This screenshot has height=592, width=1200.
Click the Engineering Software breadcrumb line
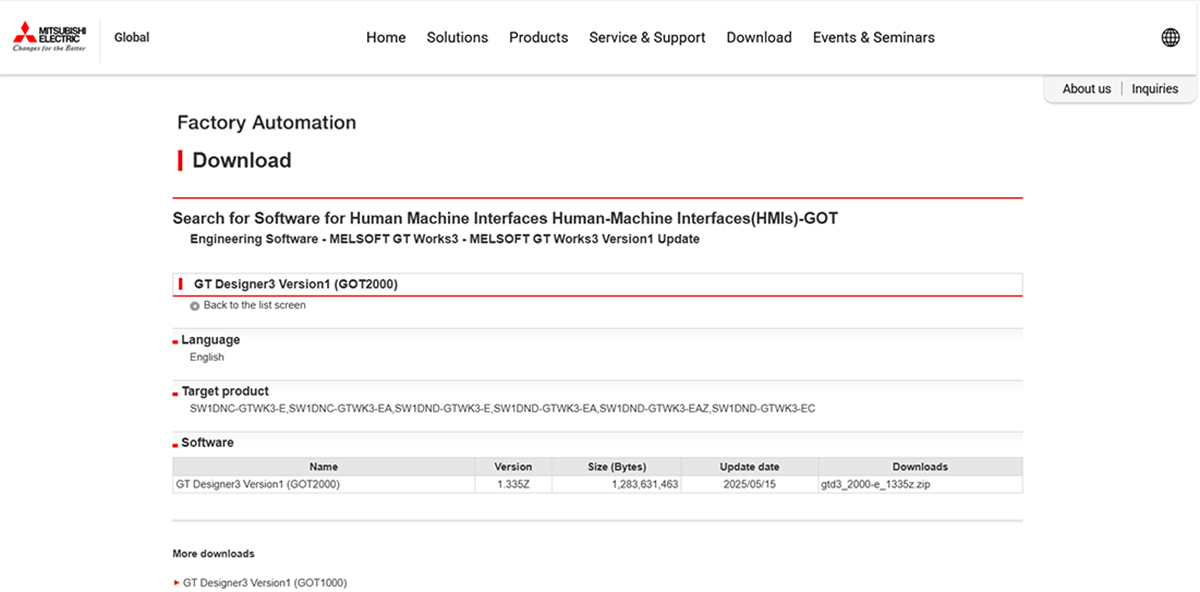445,239
